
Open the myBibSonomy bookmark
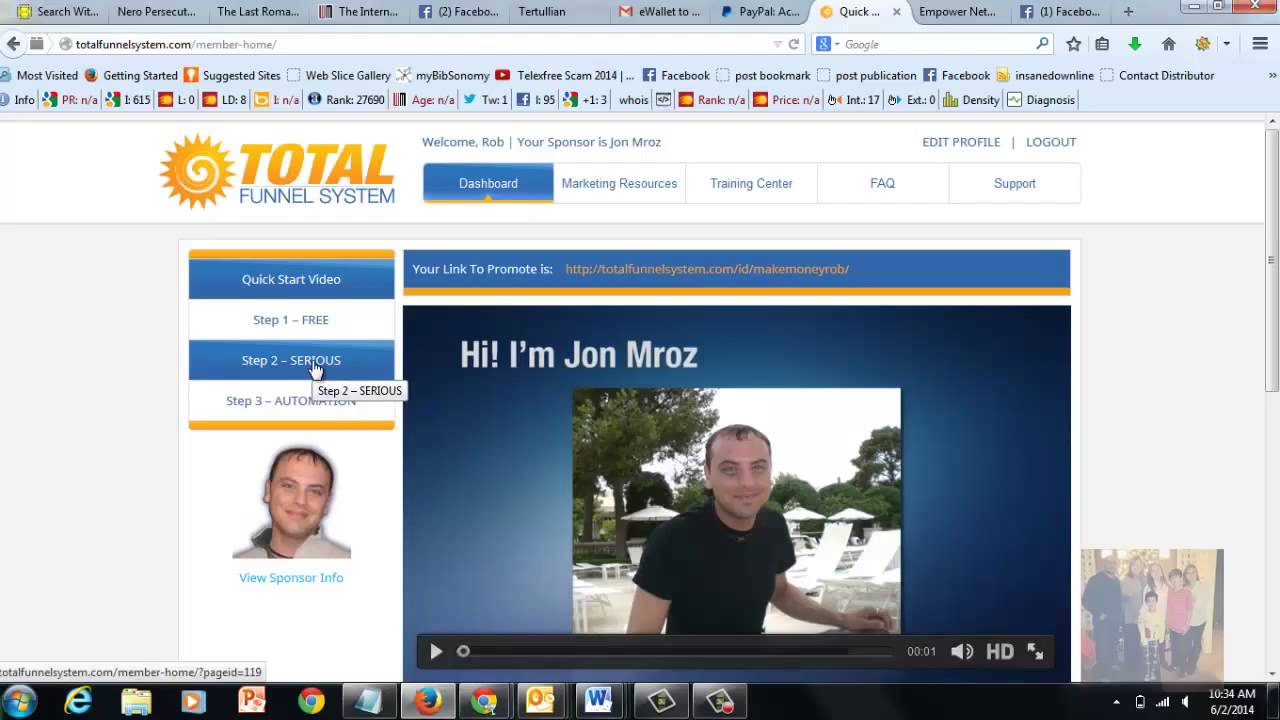[443, 75]
